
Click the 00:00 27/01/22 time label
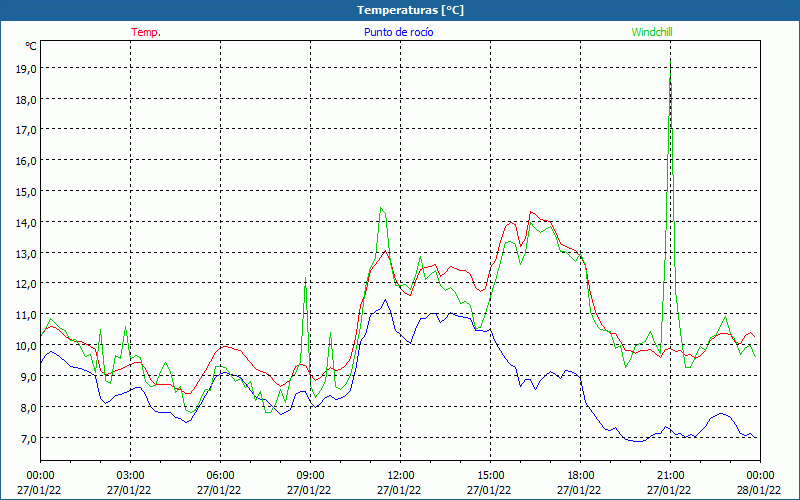pyautogui.click(x=39, y=483)
